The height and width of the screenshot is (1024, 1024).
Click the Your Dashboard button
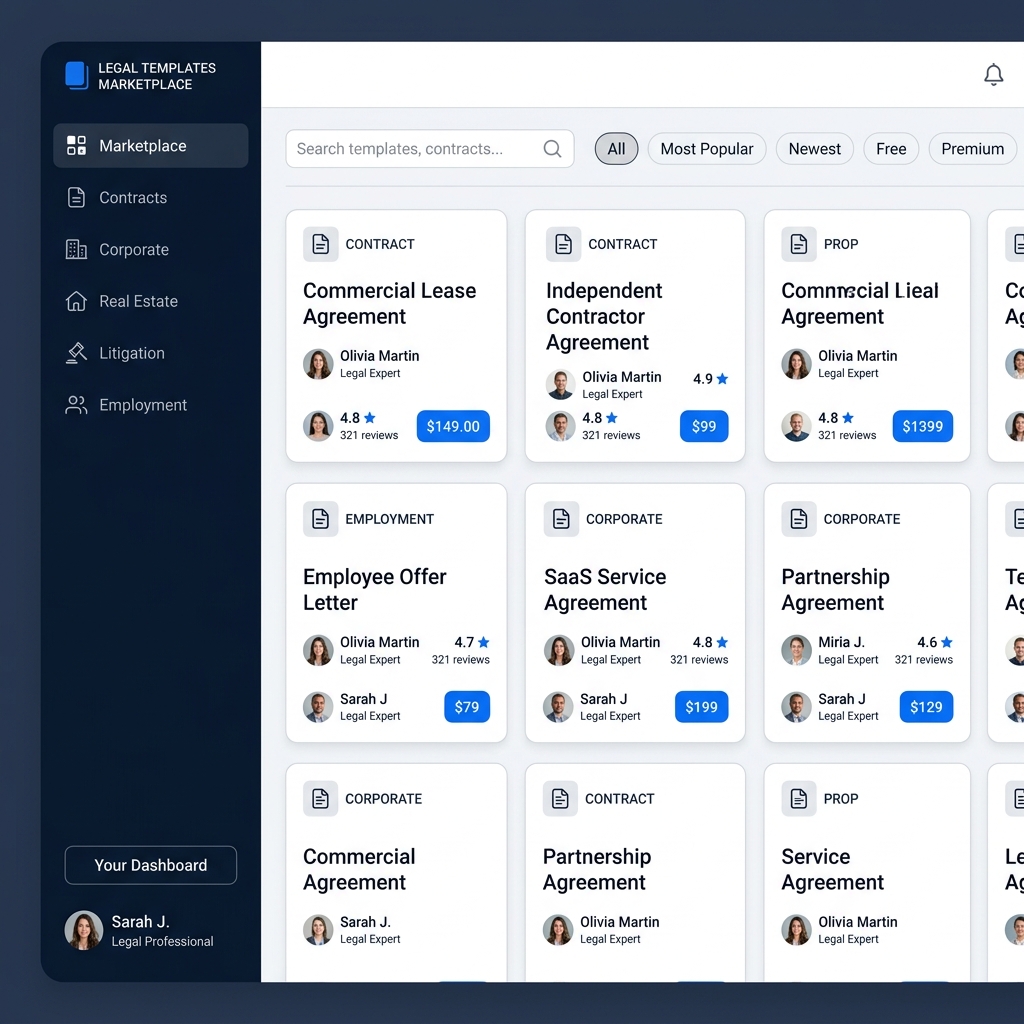pyautogui.click(x=151, y=865)
